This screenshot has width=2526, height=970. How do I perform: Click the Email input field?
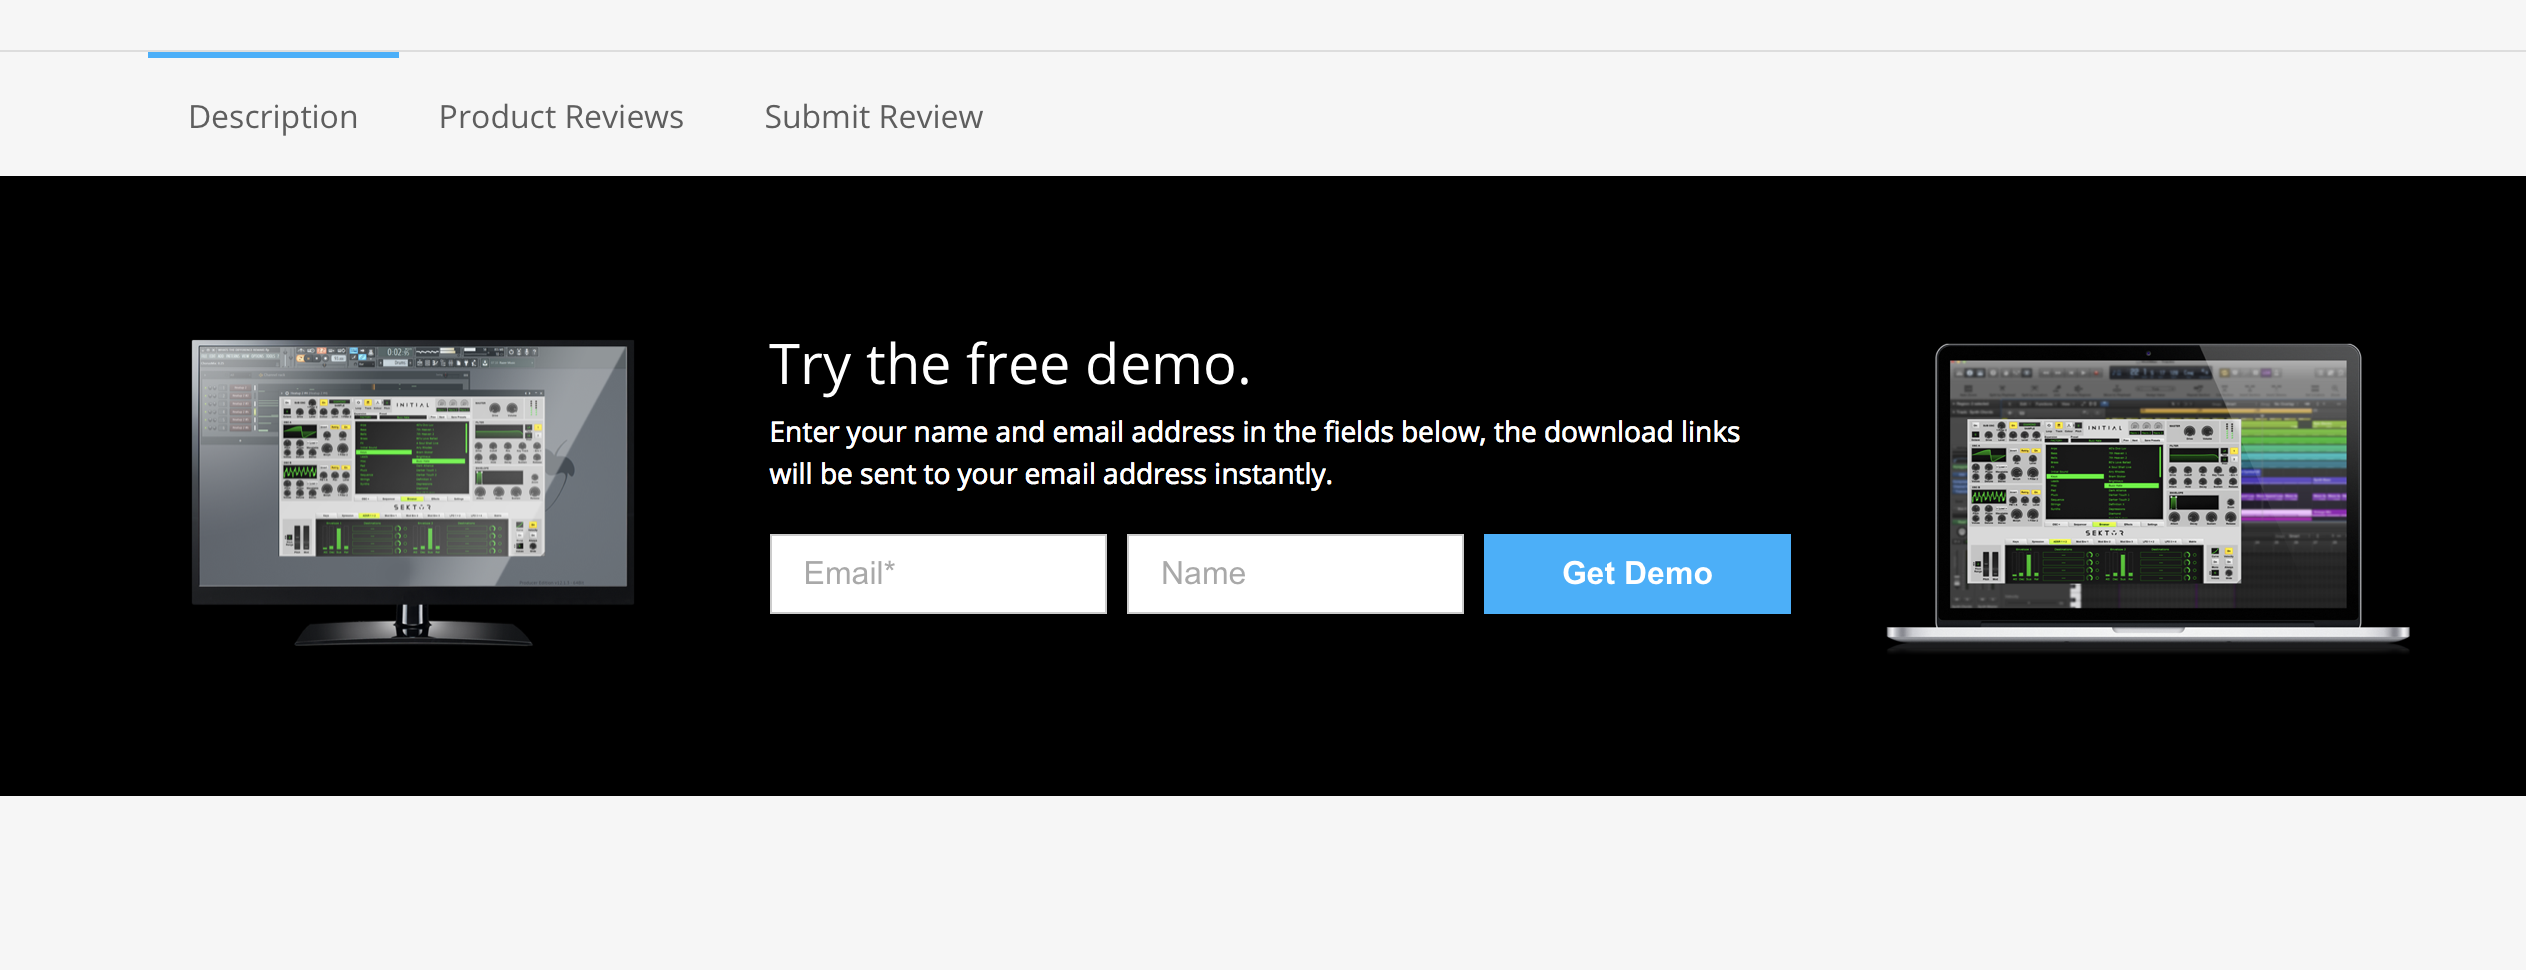(x=938, y=573)
